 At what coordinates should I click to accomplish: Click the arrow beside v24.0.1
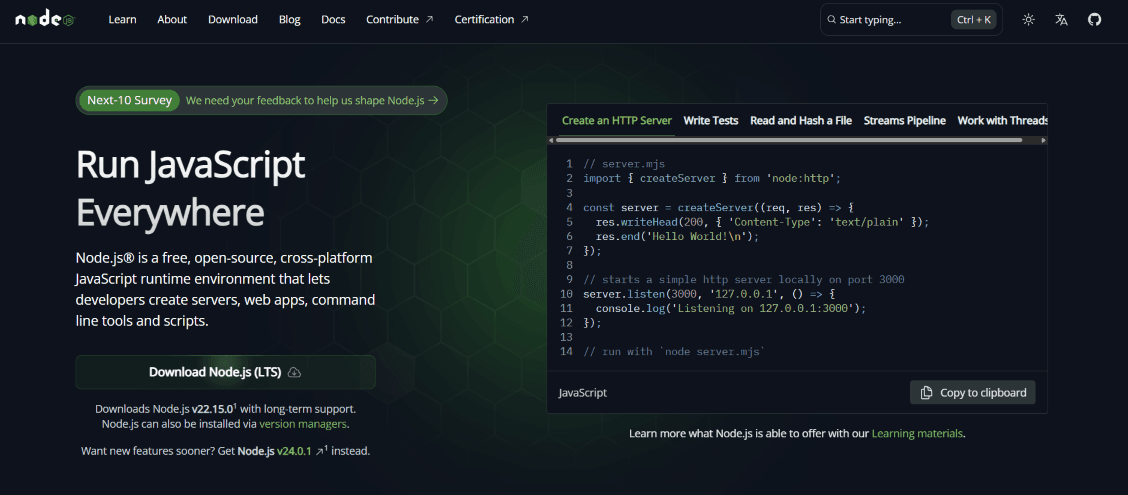tap(319, 452)
